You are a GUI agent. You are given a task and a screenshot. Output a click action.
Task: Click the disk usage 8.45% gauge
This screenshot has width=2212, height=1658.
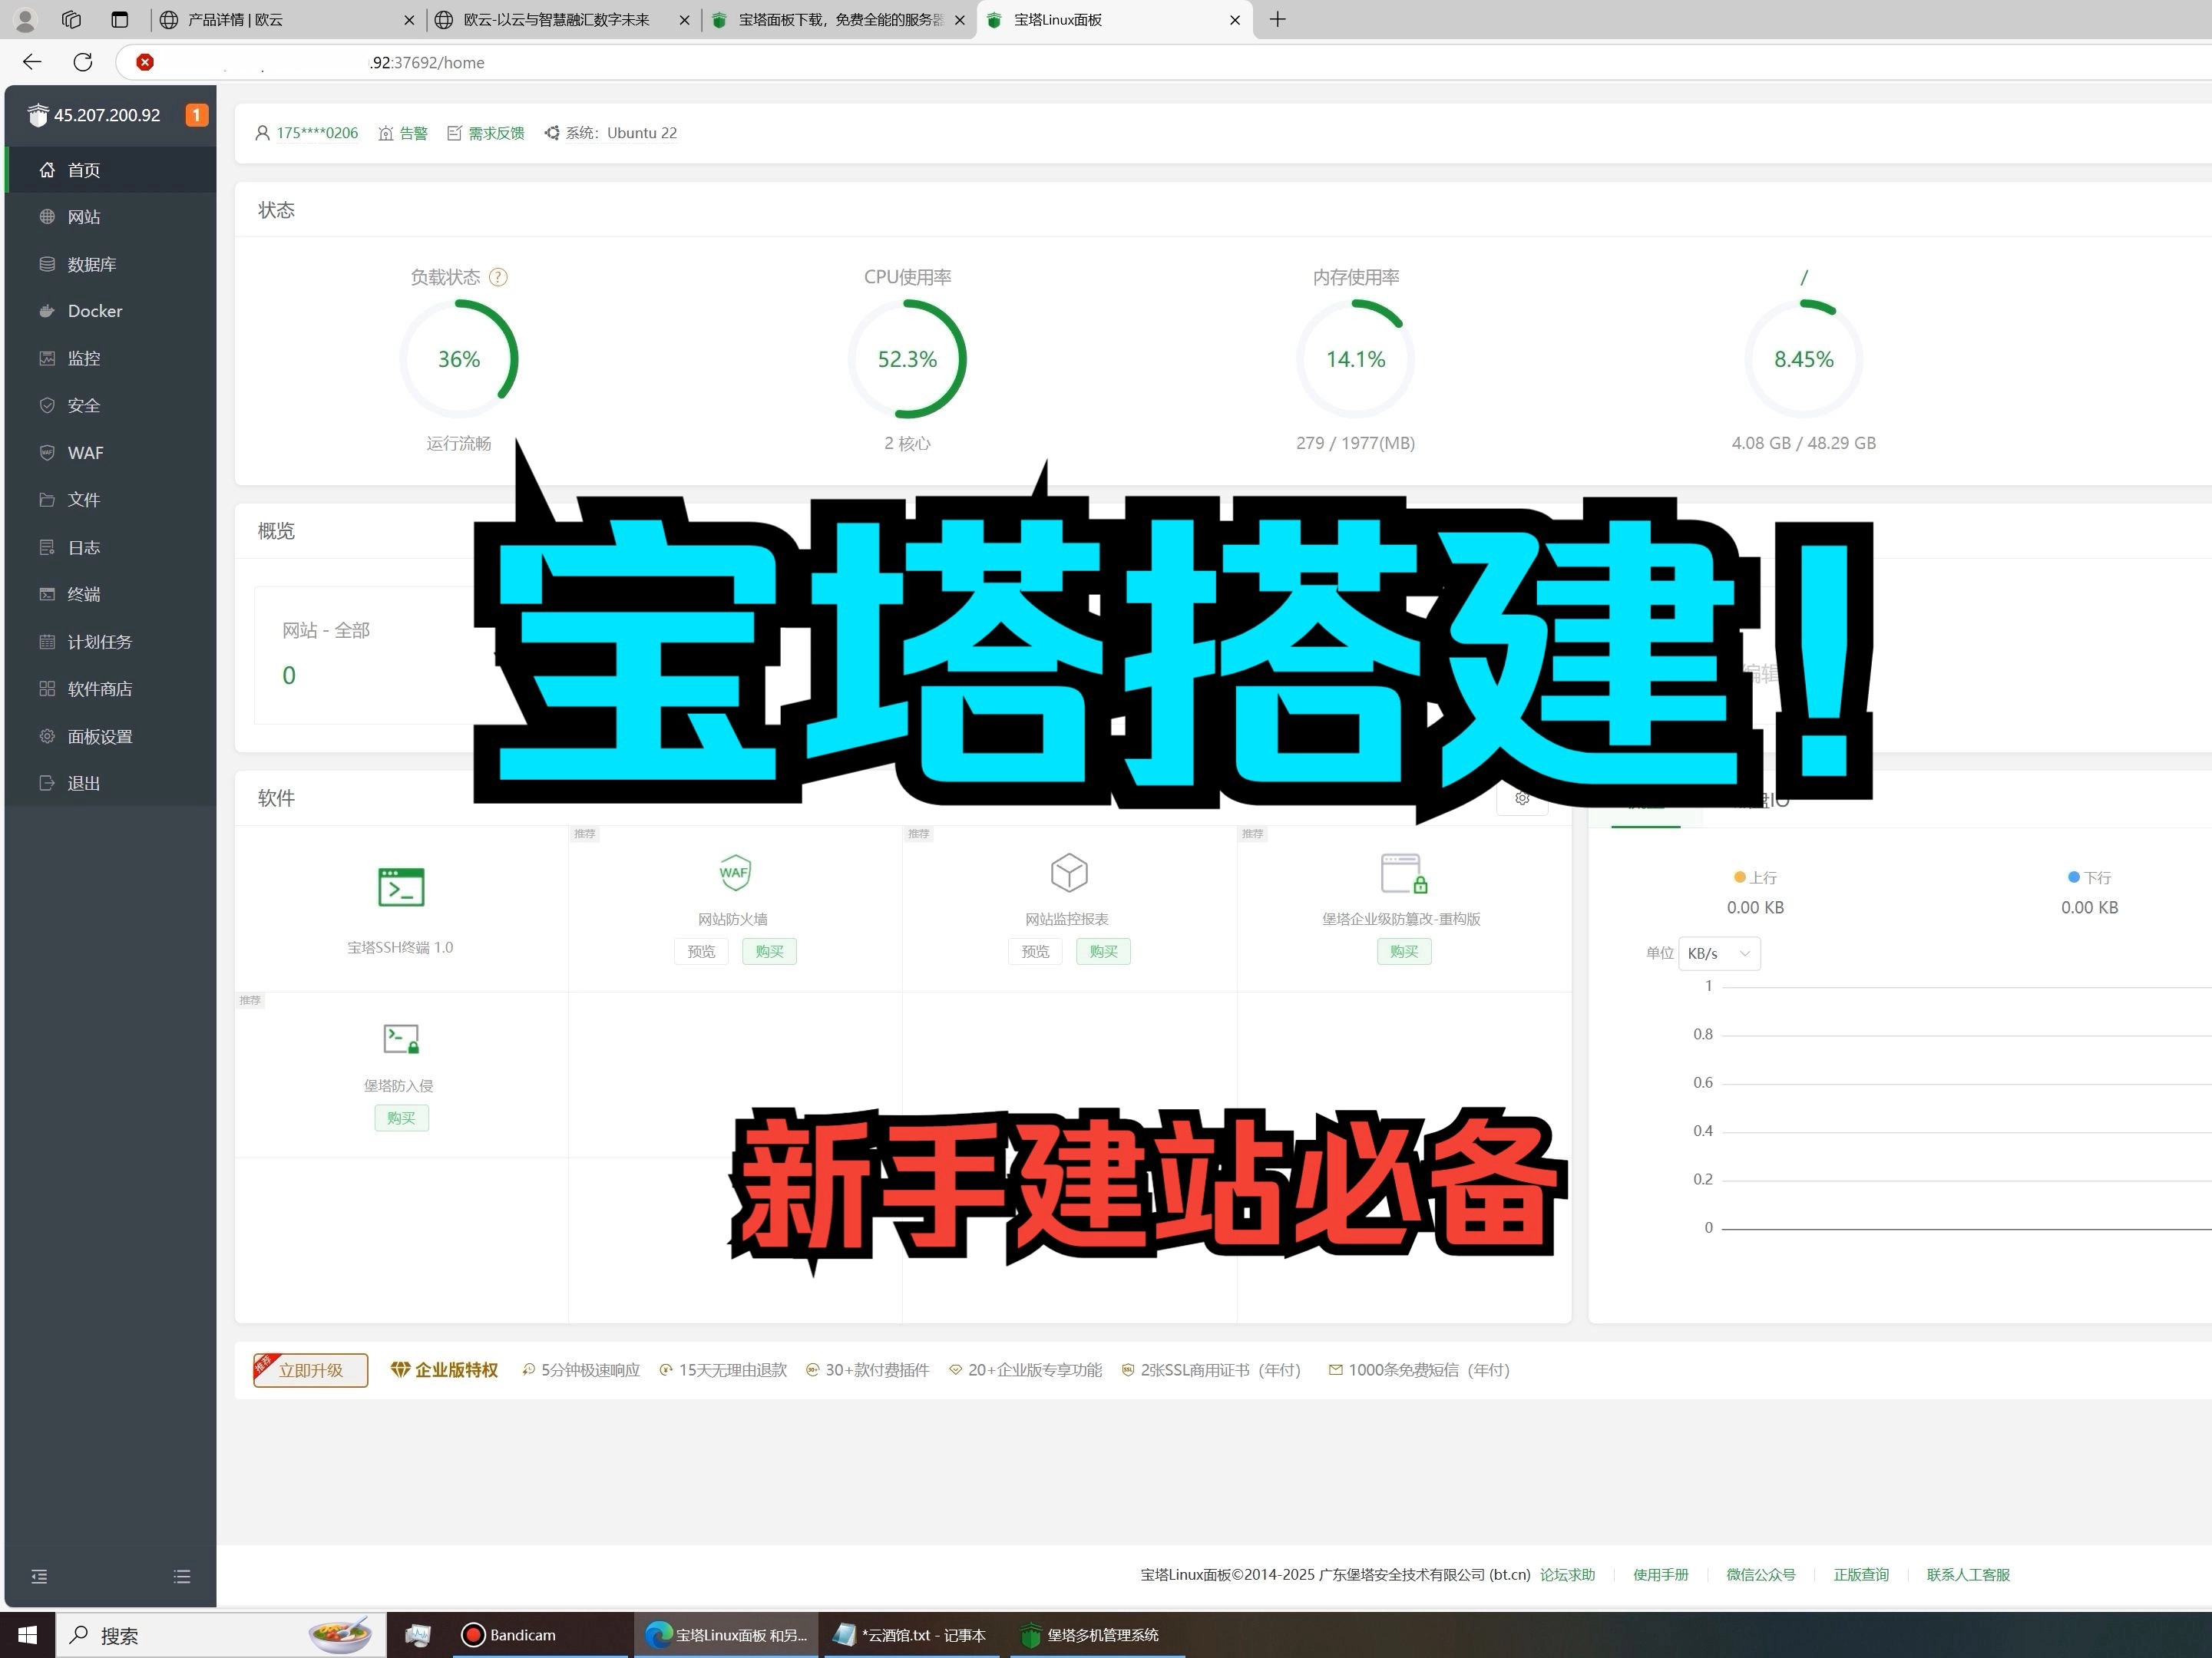(x=1803, y=359)
